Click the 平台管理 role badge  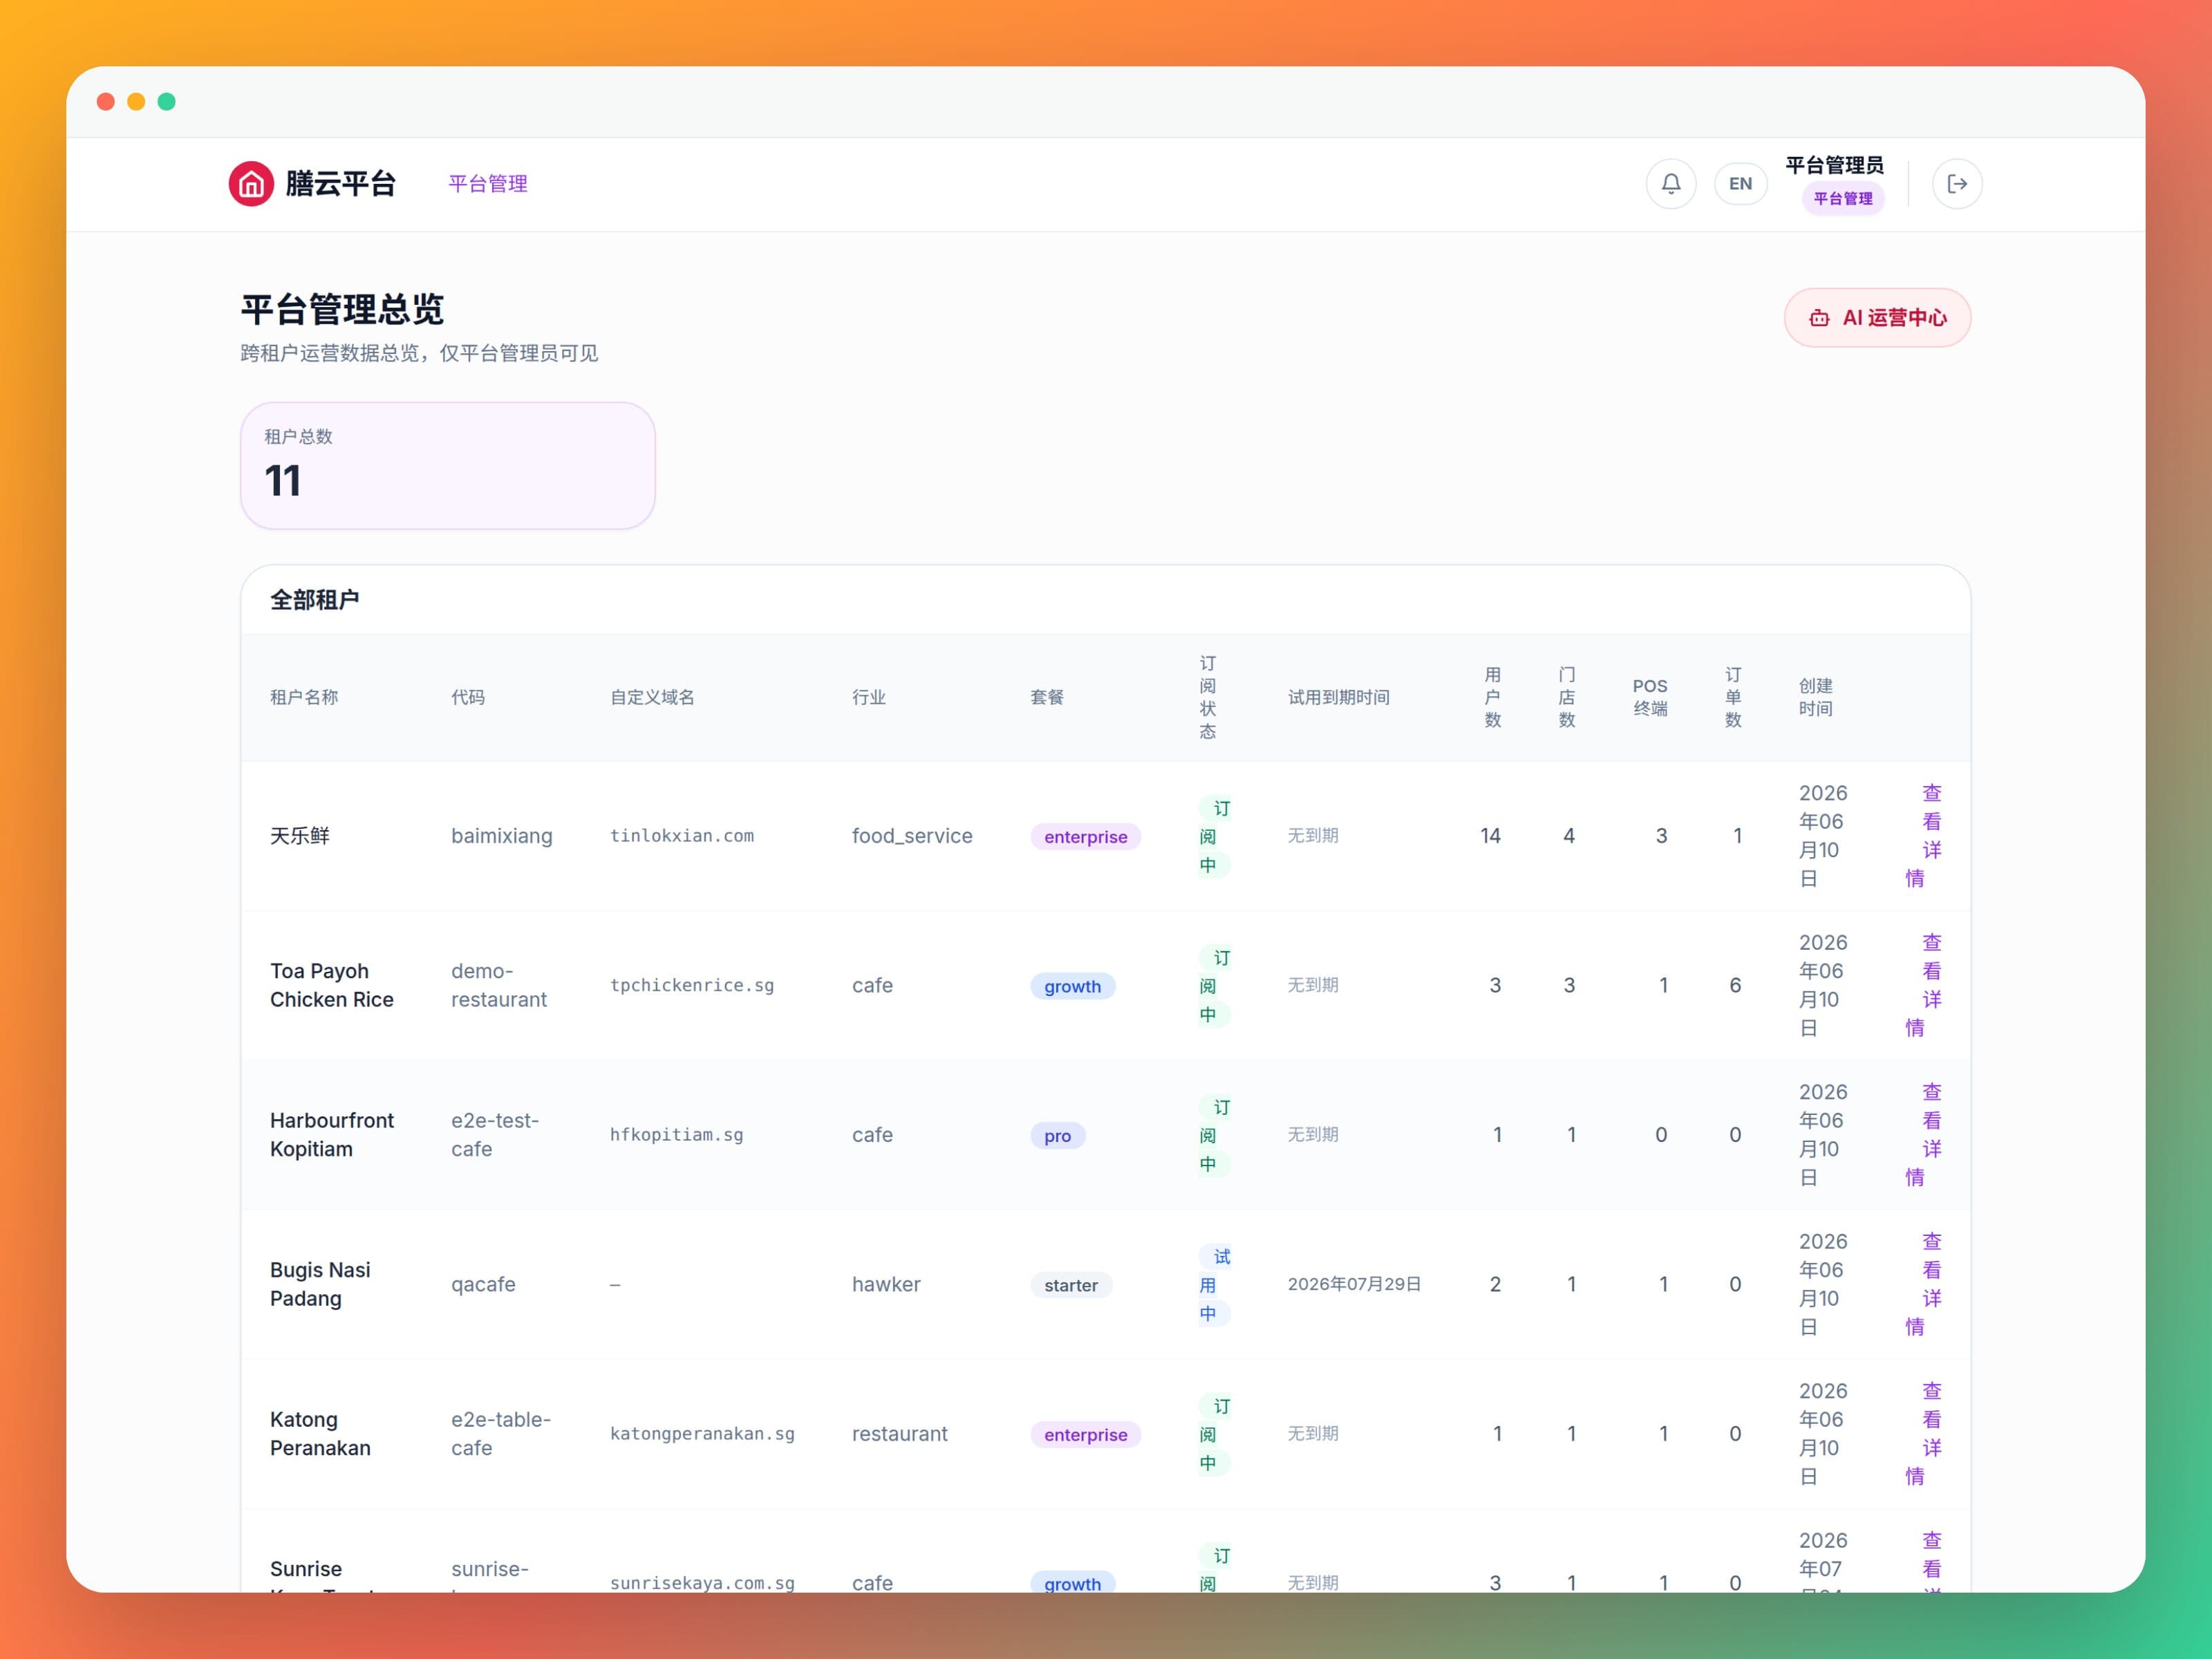(x=1843, y=199)
